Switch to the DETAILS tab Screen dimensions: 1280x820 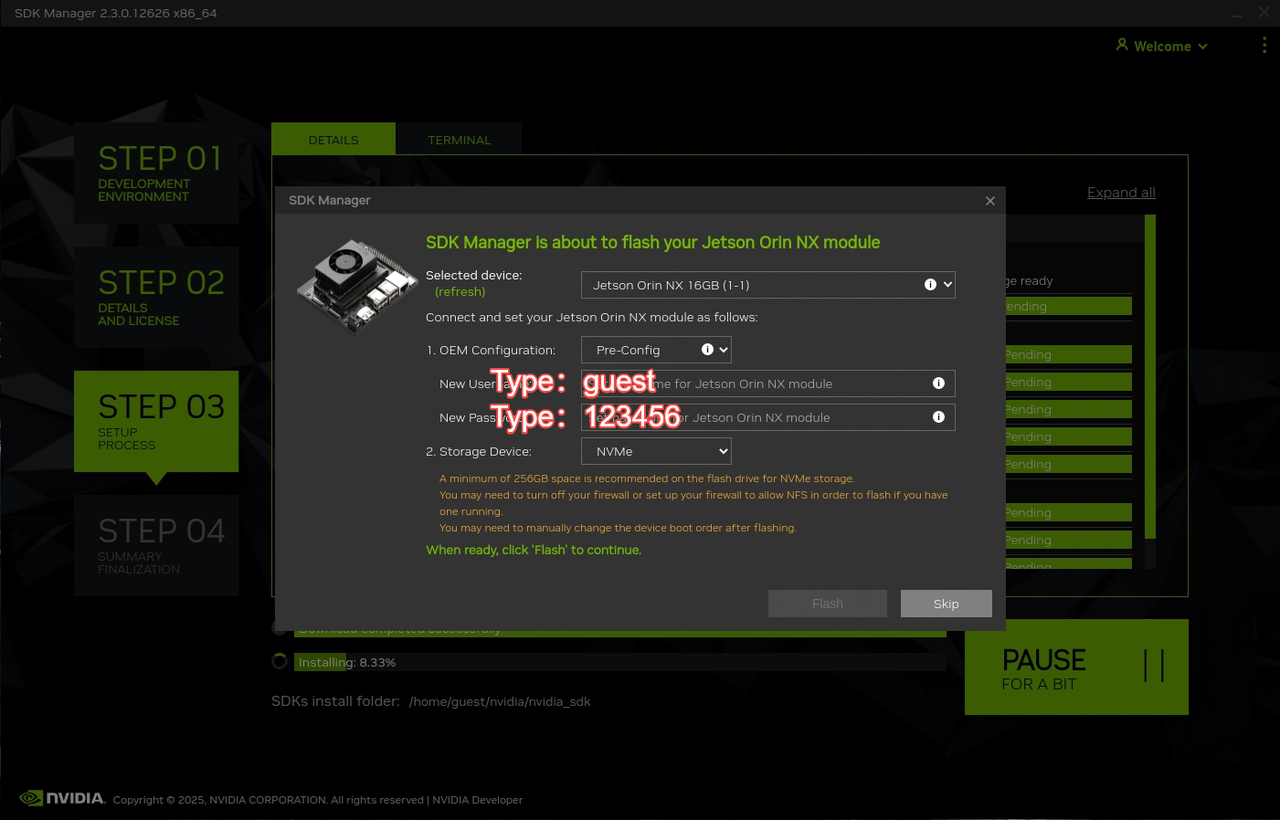coord(333,139)
